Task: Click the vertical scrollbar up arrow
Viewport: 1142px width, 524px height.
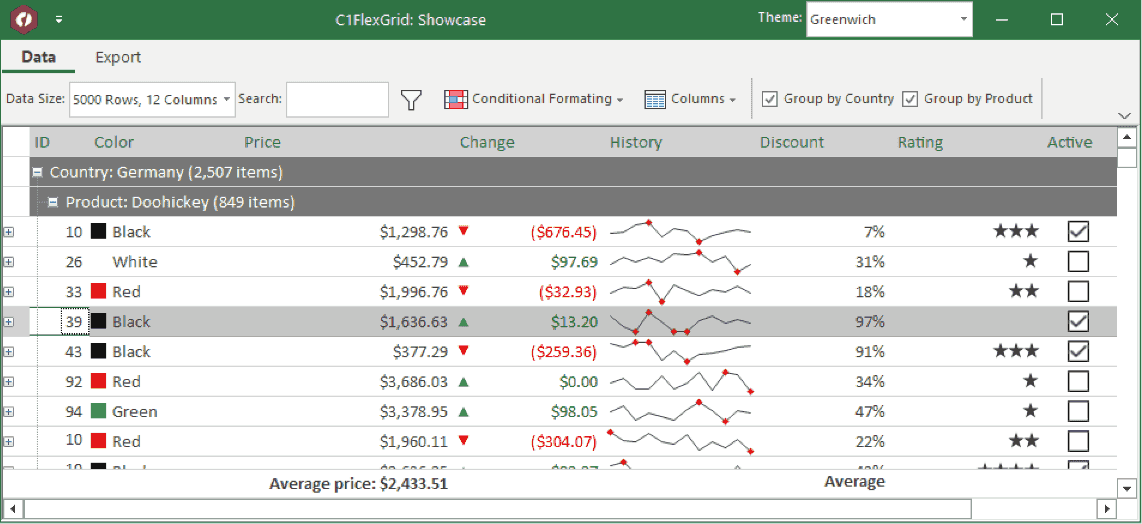Action: pyautogui.click(x=1127, y=137)
